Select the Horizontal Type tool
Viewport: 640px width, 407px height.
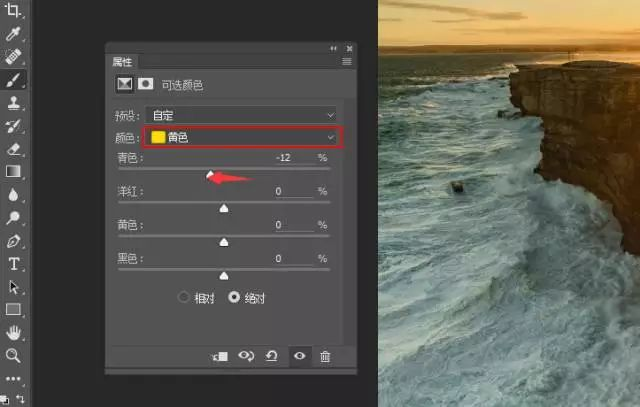click(x=14, y=264)
